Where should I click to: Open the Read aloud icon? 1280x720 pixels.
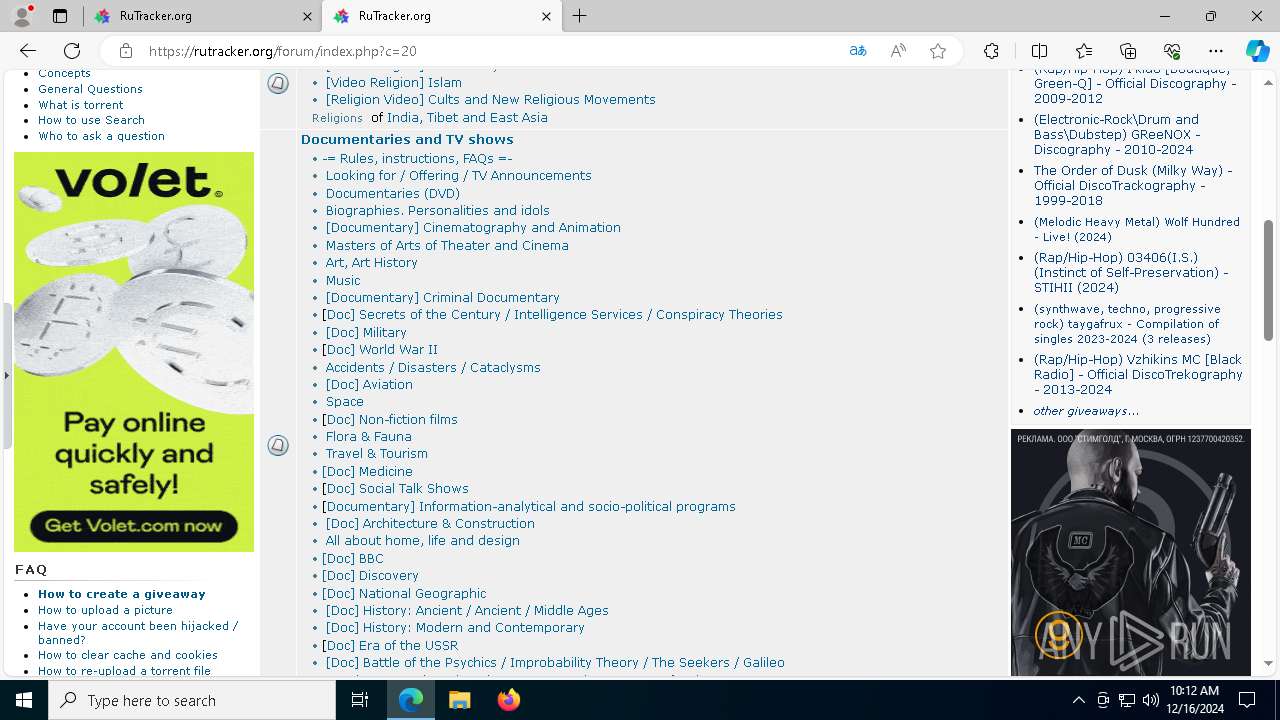pyautogui.click(x=898, y=51)
